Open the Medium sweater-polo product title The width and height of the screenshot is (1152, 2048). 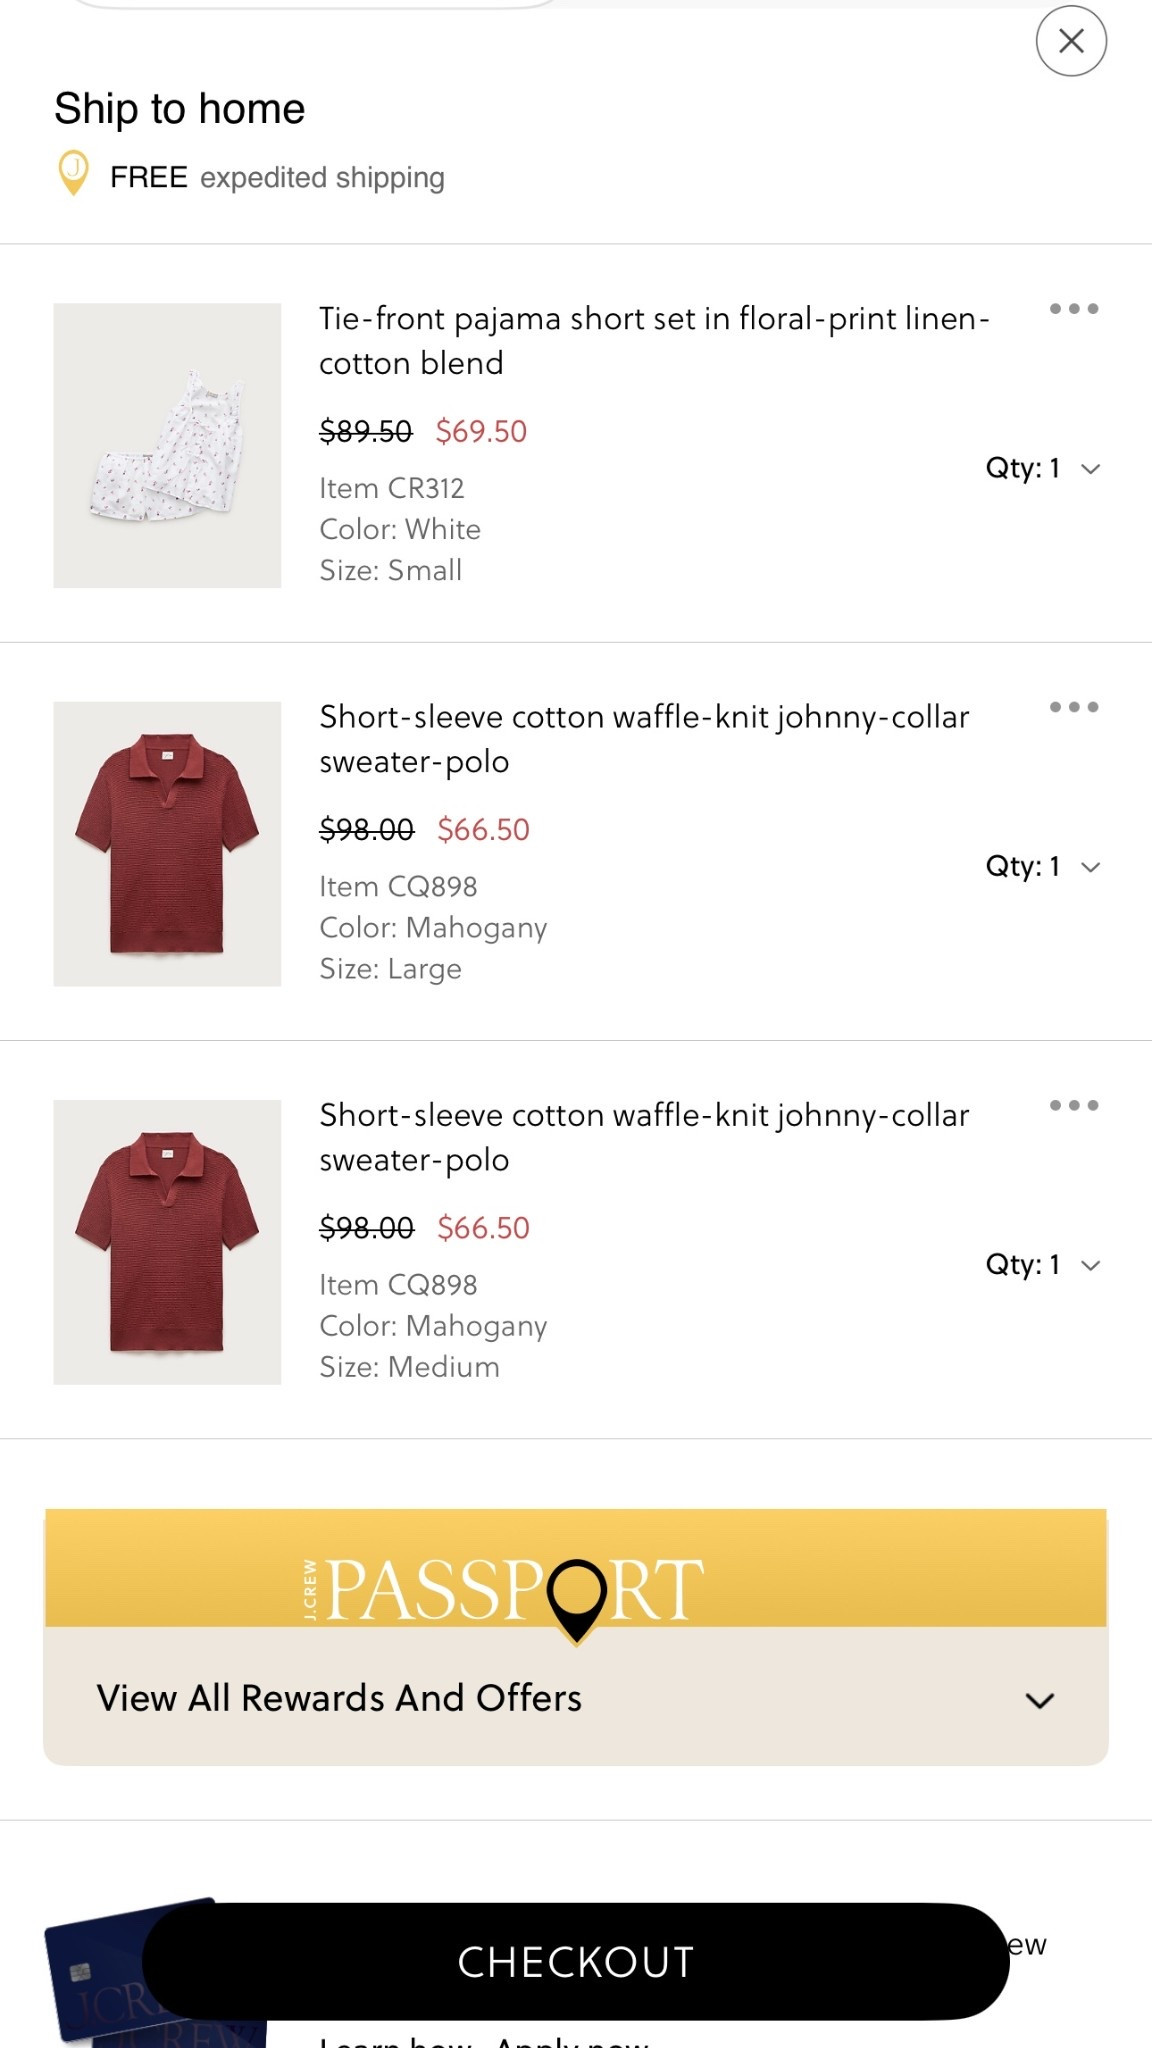click(x=644, y=1136)
